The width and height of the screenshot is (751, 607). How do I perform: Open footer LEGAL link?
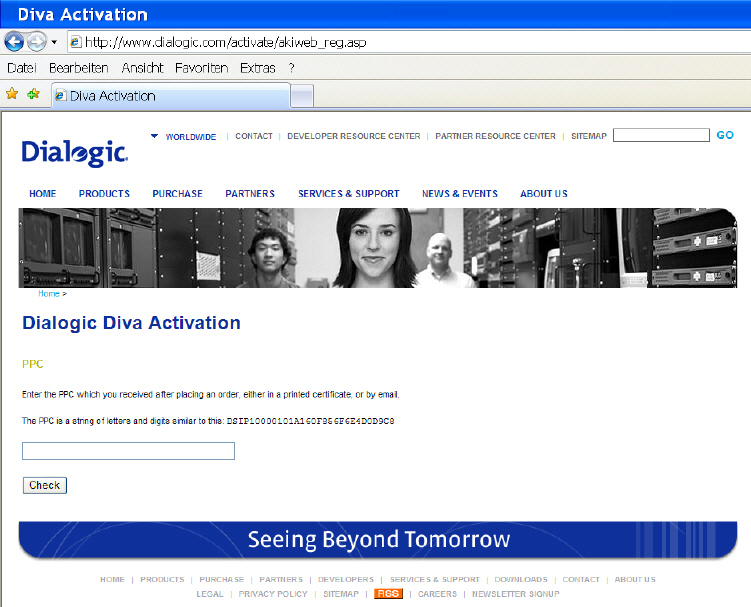[x=210, y=594]
